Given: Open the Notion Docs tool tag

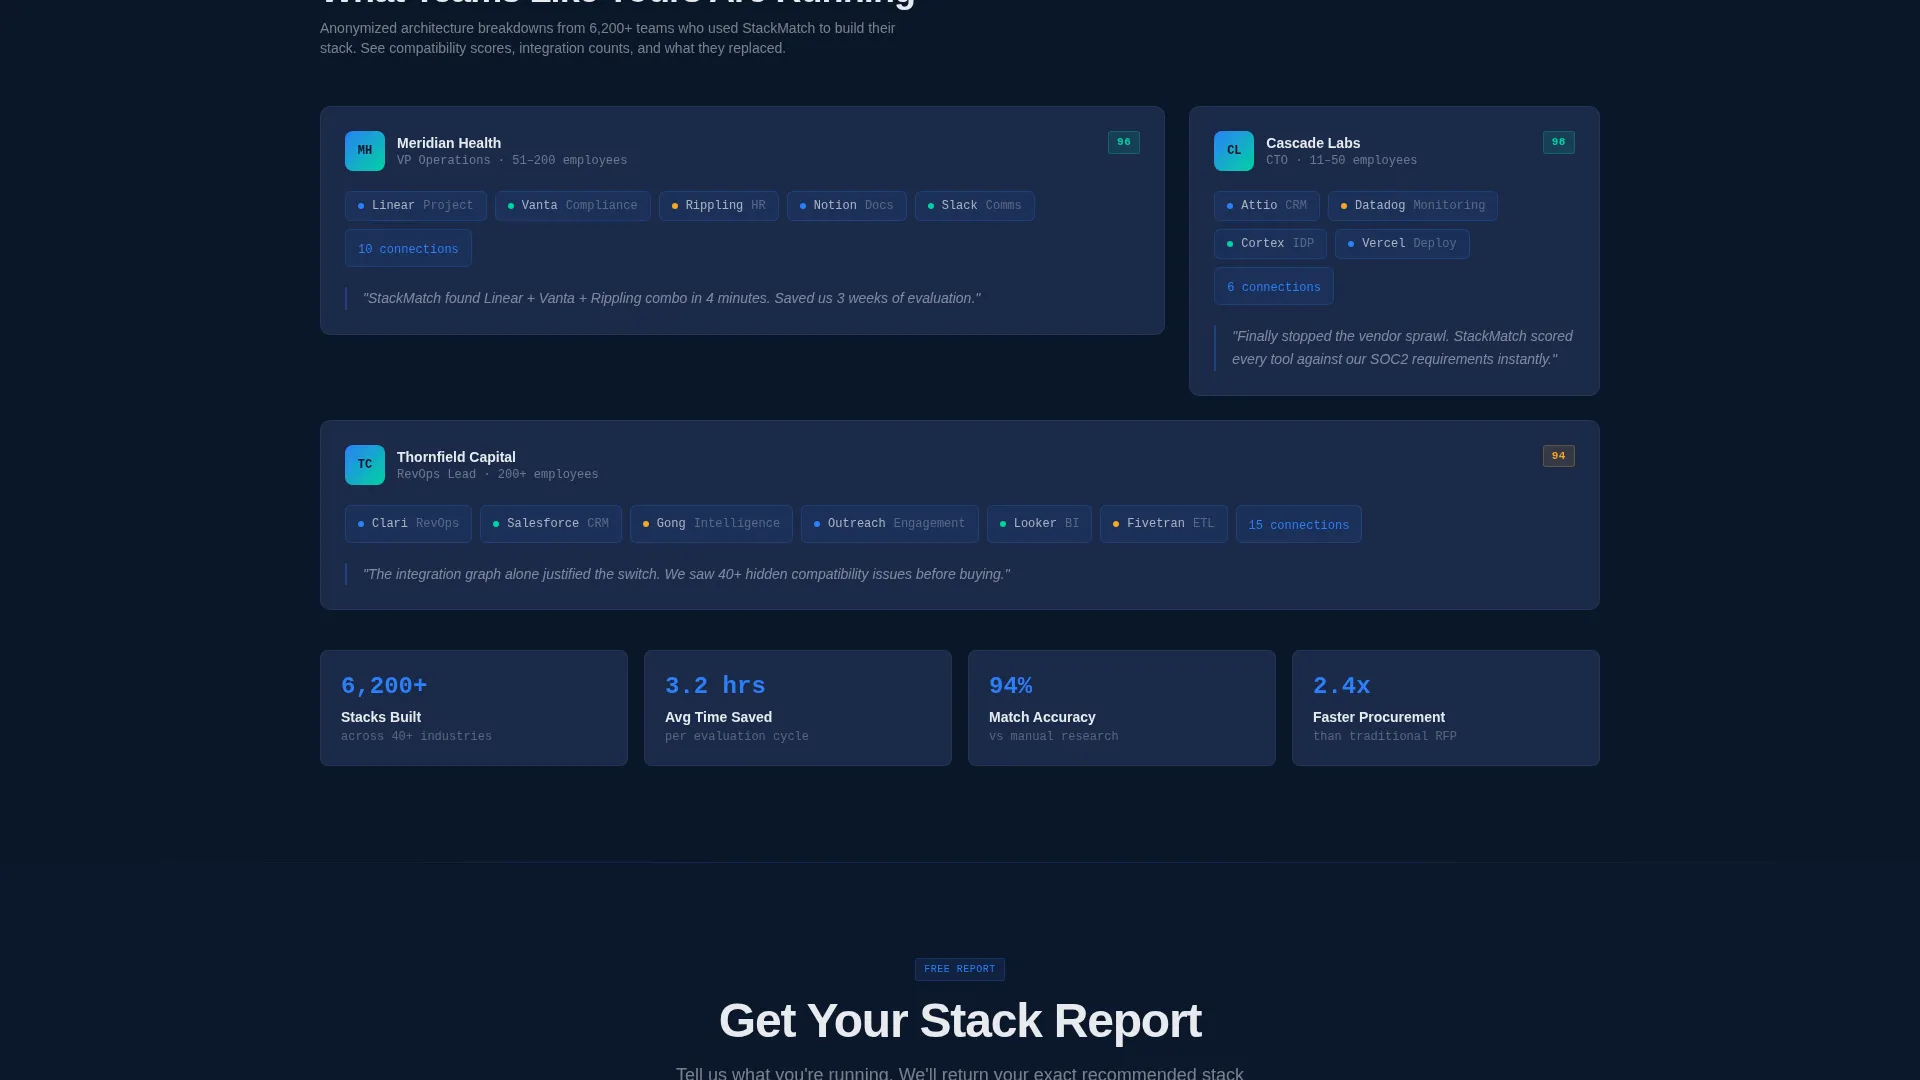Looking at the screenshot, I should 847,206.
